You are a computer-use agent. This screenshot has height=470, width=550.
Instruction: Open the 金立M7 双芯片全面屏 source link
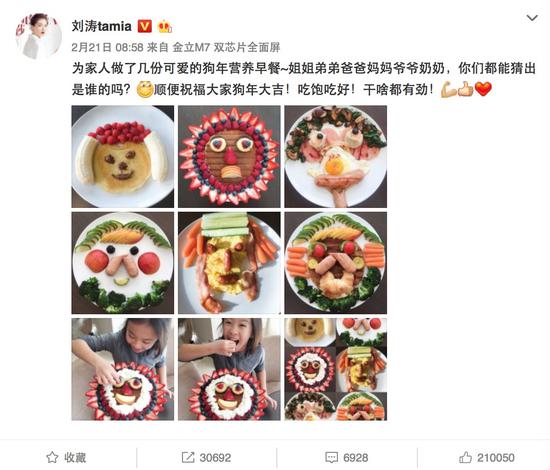[x=226, y=47]
